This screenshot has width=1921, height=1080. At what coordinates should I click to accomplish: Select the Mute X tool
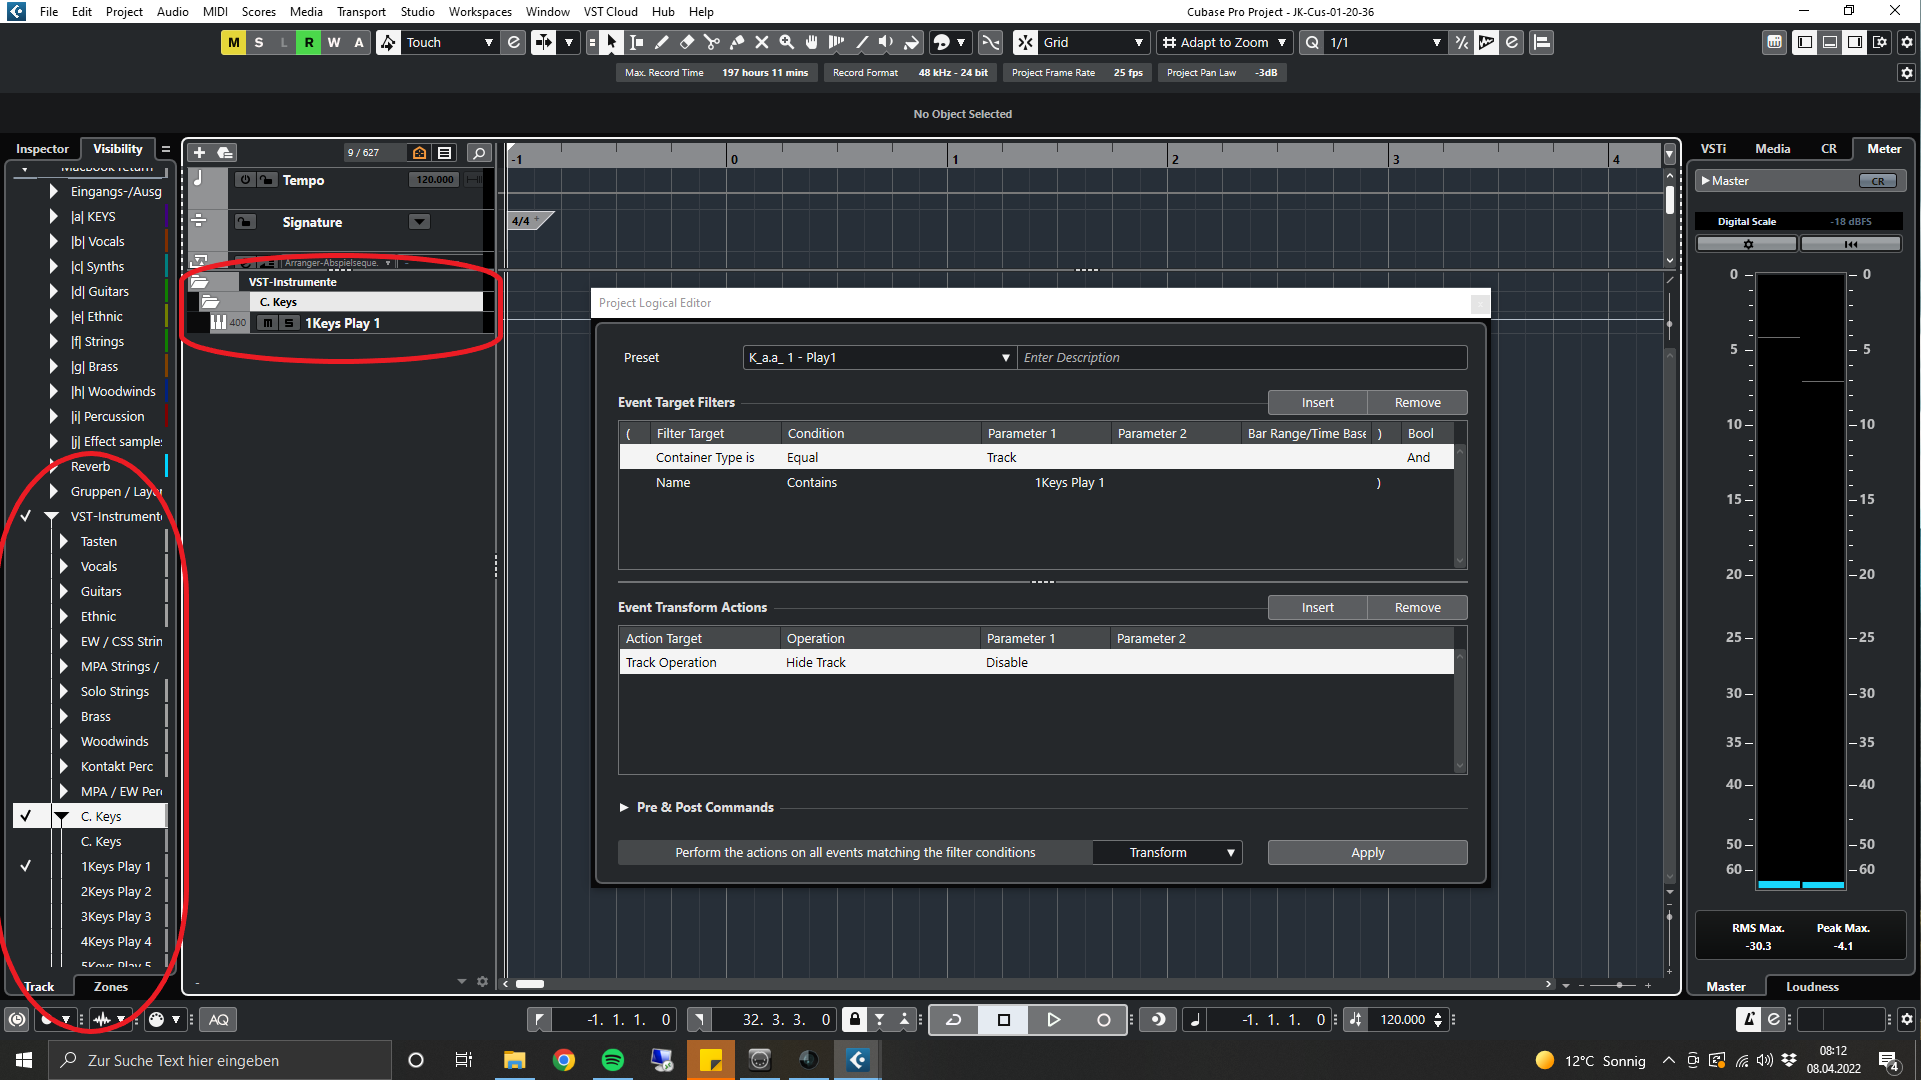tap(762, 42)
